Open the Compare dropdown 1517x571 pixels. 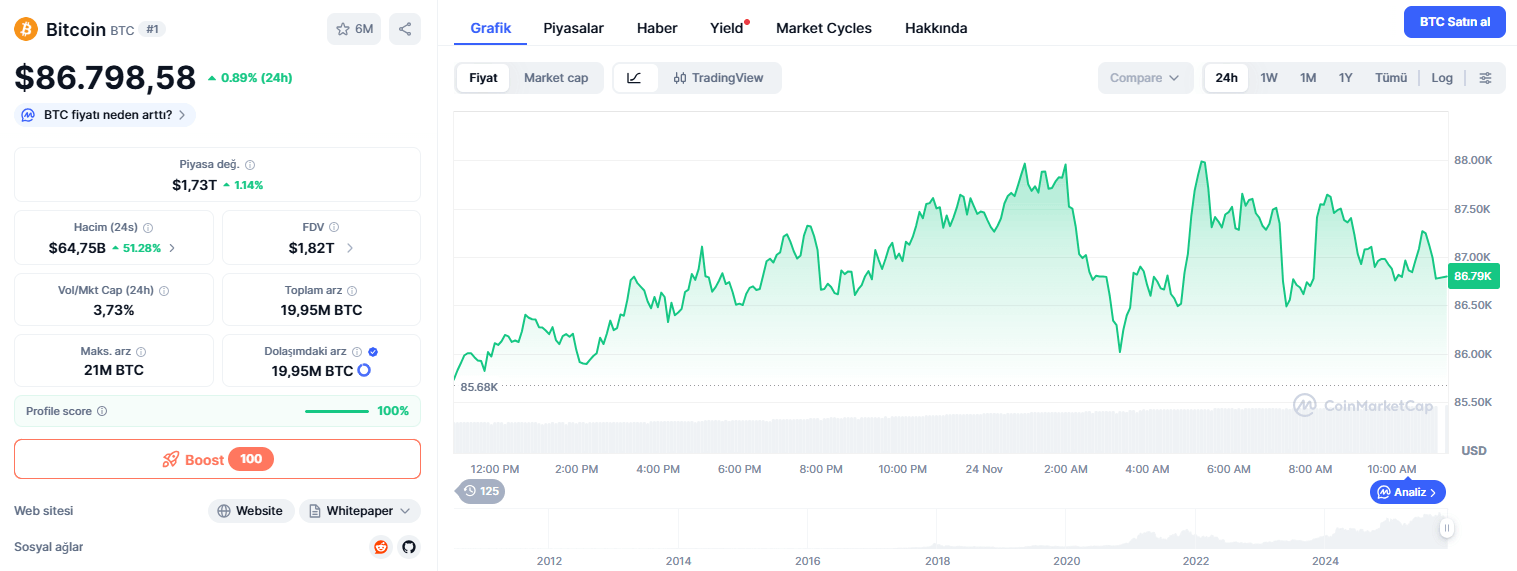[x=1145, y=78]
